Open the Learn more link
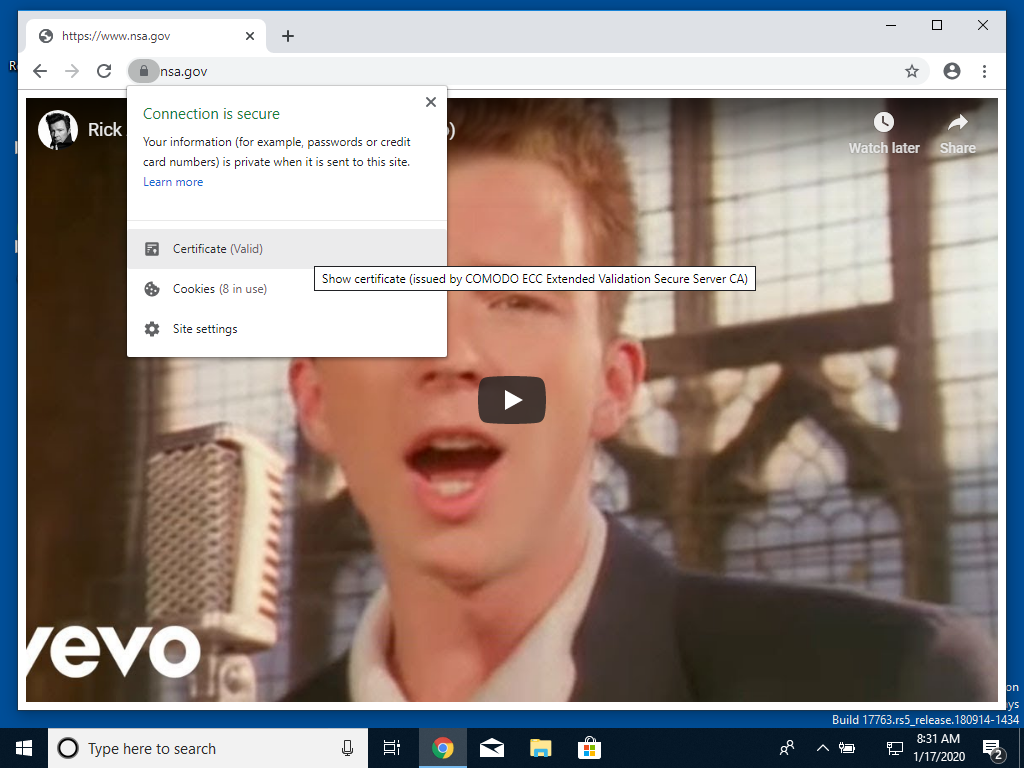Screen dimensions: 1024x768 pyautogui.click(x=172, y=182)
